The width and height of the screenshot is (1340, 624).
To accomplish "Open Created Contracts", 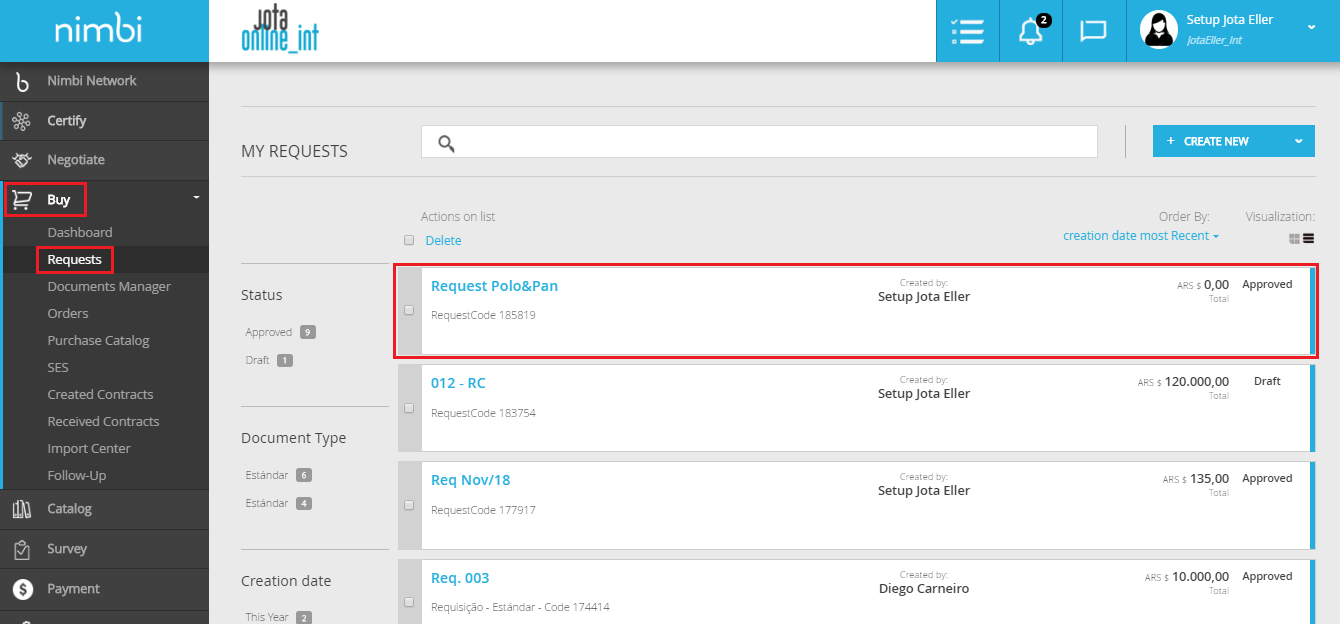I will coord(100,394).
